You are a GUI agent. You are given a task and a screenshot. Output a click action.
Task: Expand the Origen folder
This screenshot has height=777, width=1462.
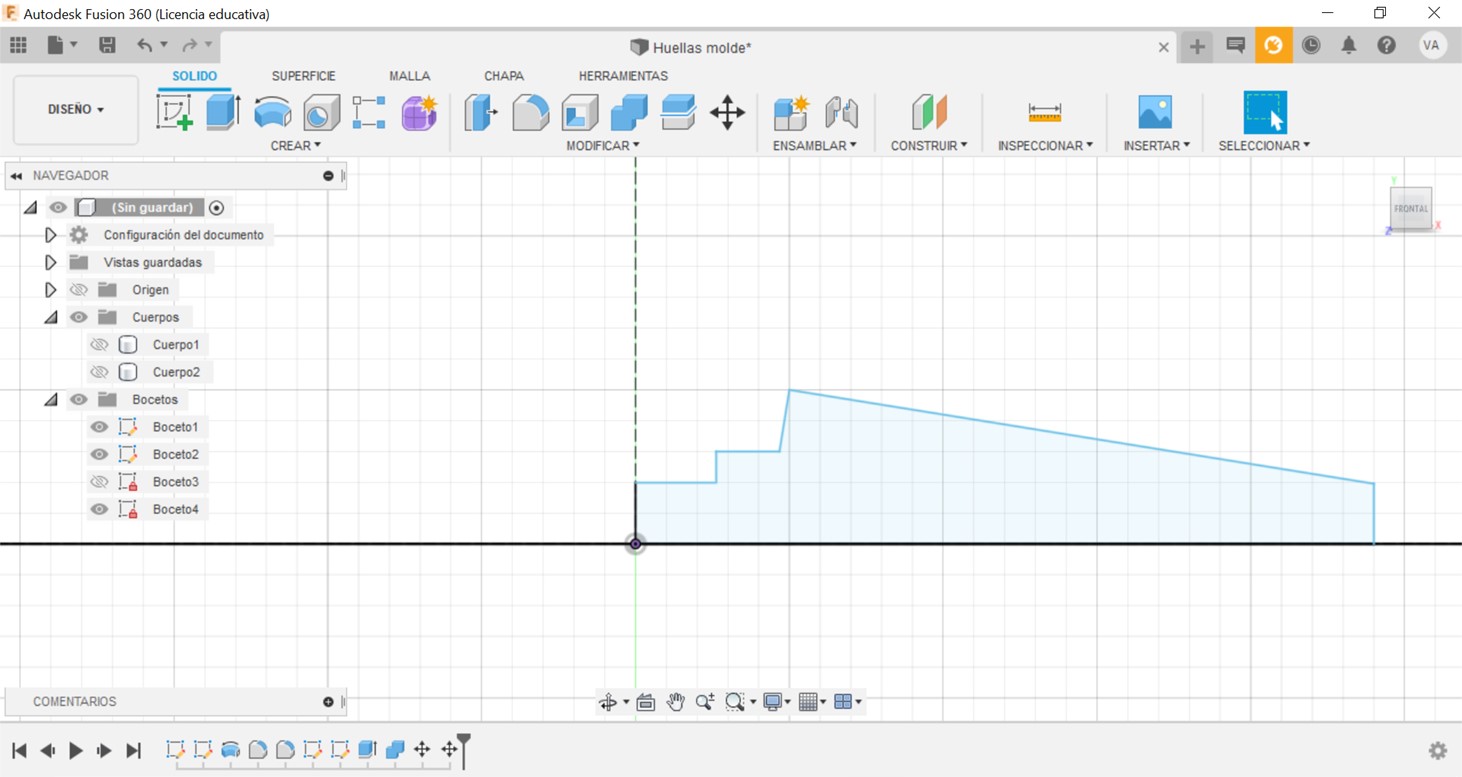click(x=50, y=290)
